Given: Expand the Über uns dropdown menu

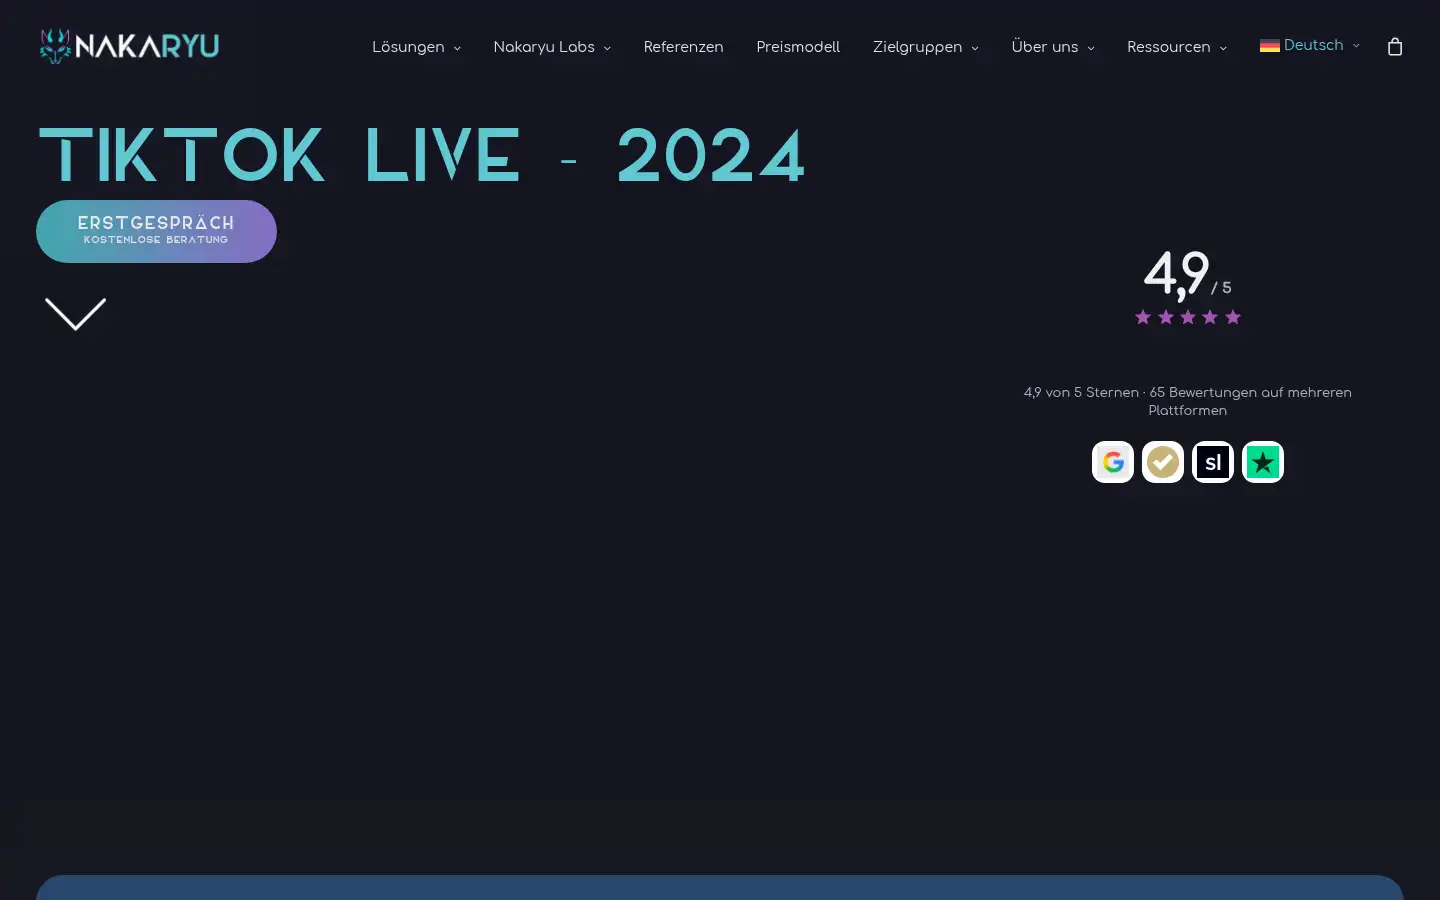Looking at the screenshot, I should tap(1052, 47).
